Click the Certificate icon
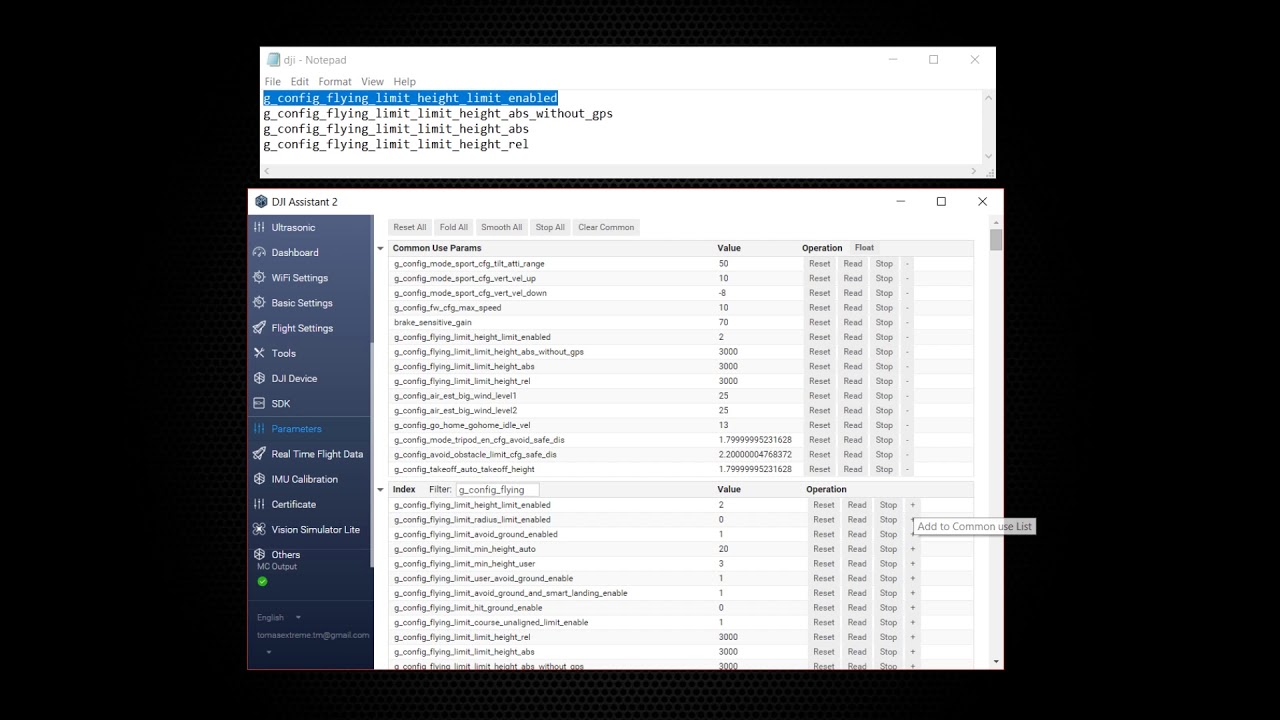This screenshot has width=1280, height=720. [x=260, y=504]
